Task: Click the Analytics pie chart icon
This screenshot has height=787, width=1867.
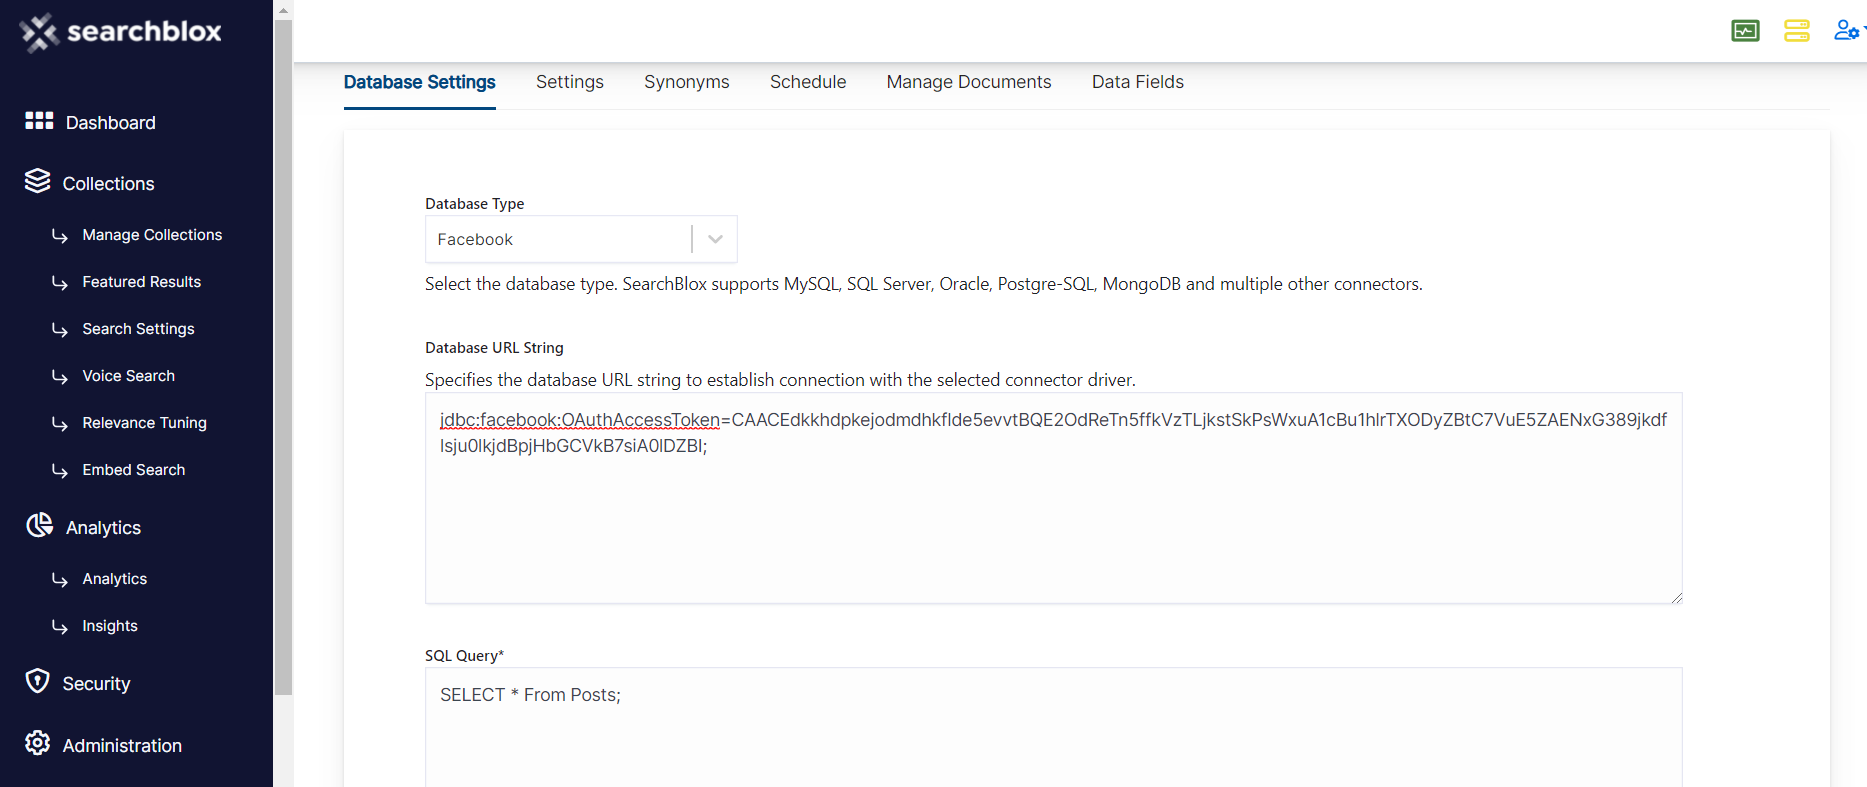Action: point(40,525)
